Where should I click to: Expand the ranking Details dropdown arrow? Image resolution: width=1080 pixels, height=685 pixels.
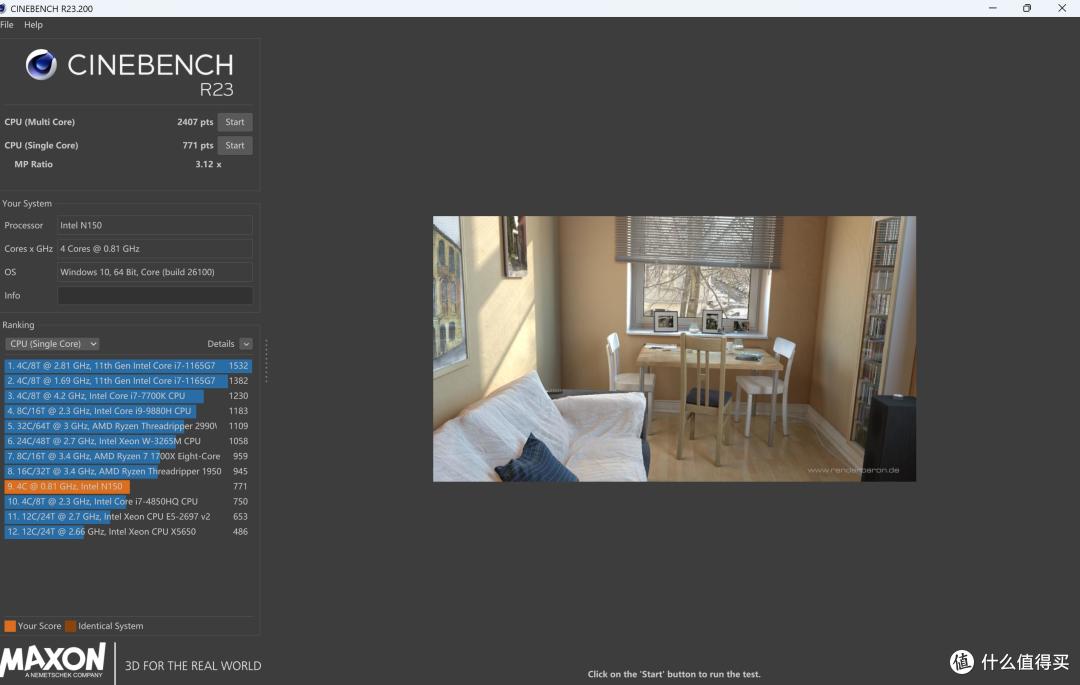tap(246, 344)
